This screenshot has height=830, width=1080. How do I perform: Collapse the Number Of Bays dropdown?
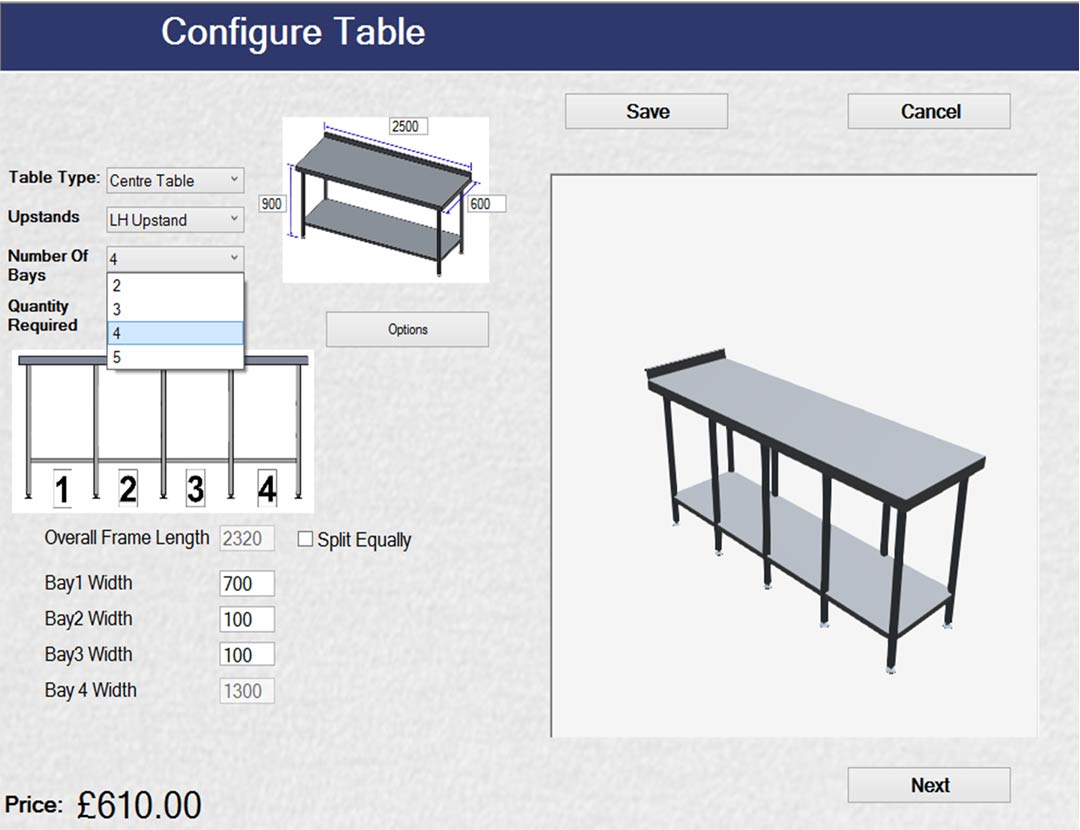[x=175, y=258]
